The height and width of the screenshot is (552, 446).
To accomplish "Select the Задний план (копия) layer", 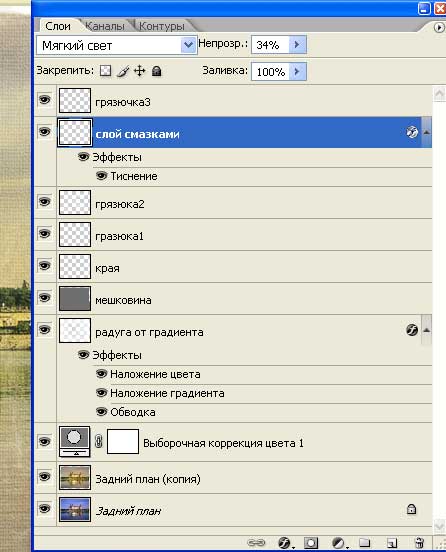I will tap(233, 478).
